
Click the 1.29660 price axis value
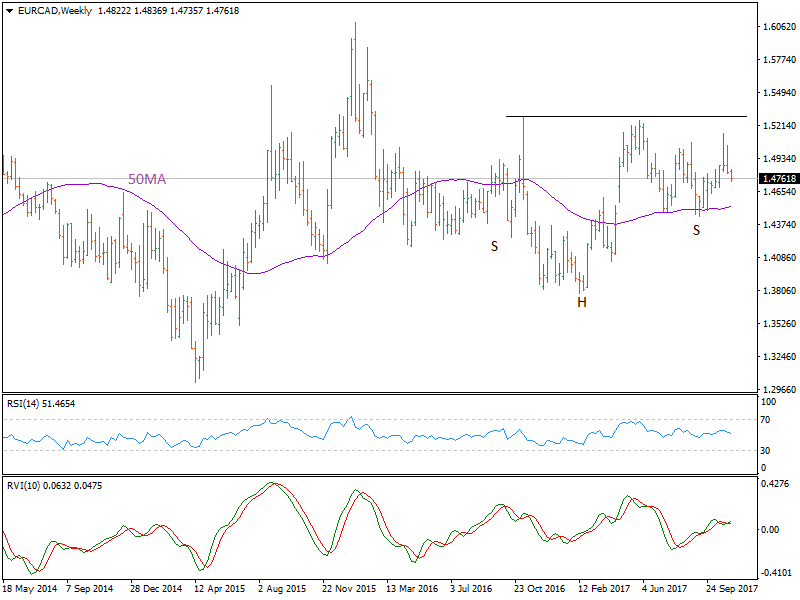[777, 390]
